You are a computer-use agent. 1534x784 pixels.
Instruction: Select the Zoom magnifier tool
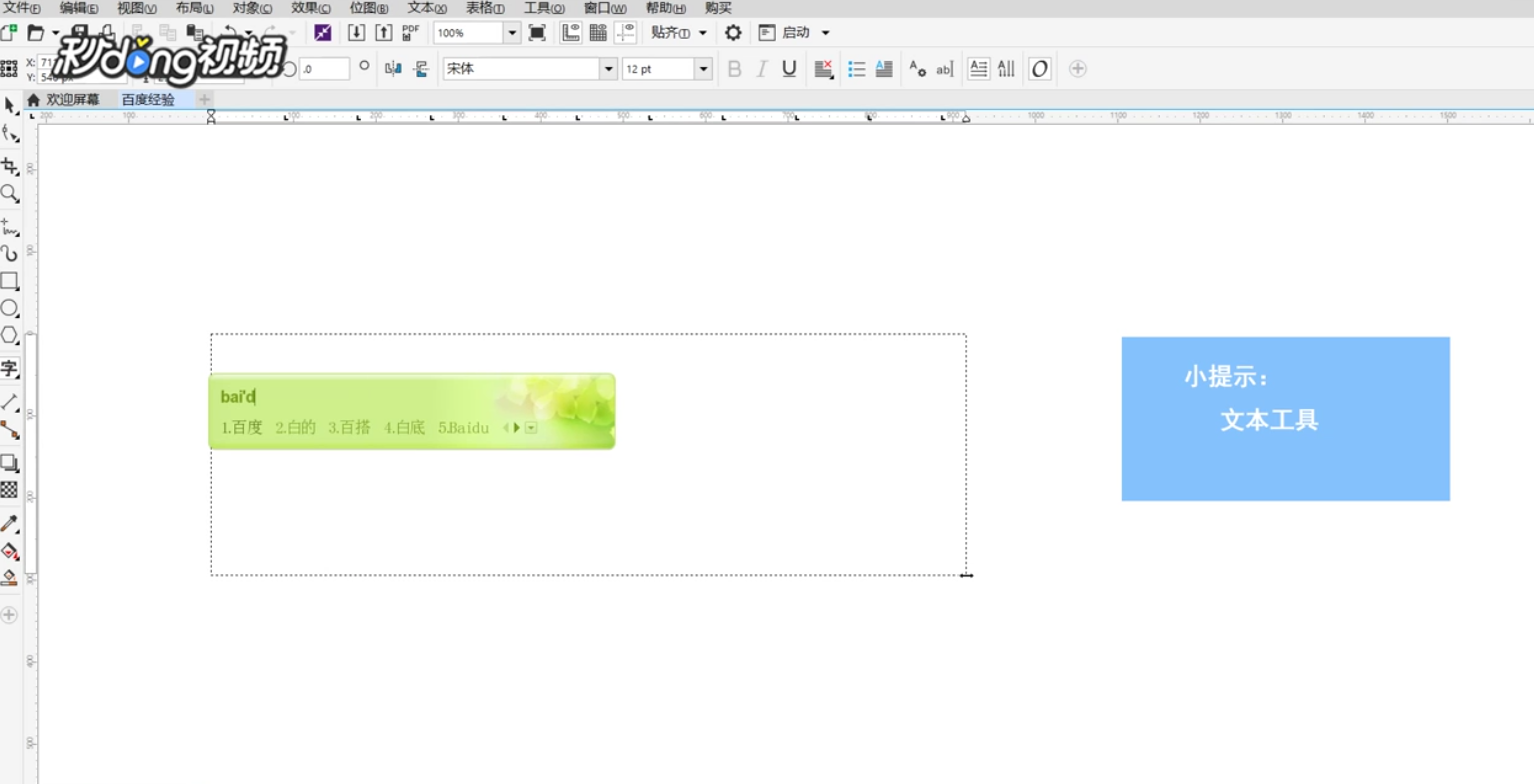click(x=10, y=192)
